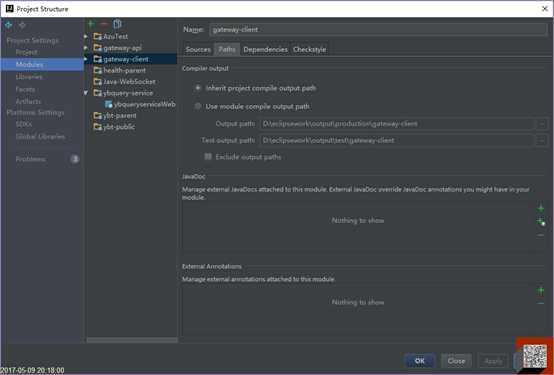Open the Dependencies tab
The height and width of the screenshot is (375, 554).
(x=265, y=49)
